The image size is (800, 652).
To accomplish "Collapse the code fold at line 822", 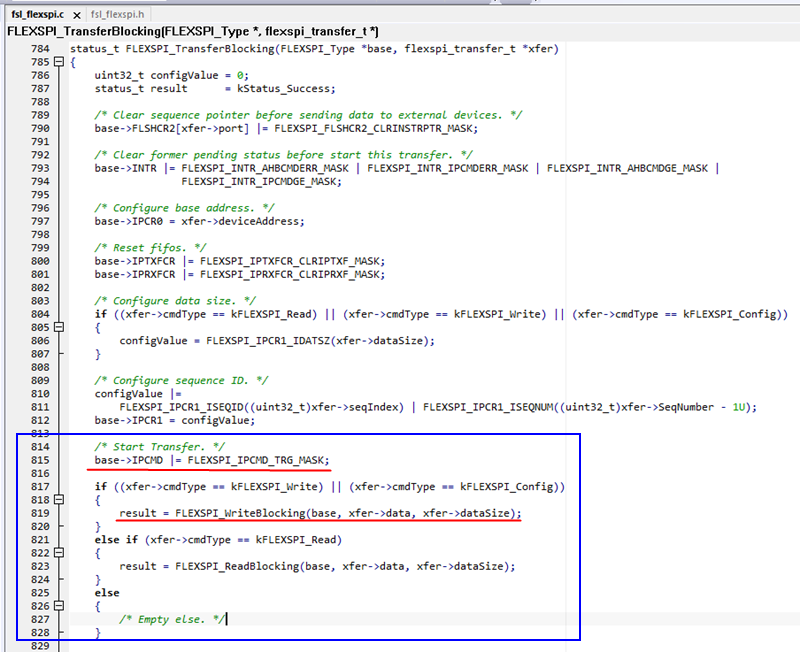I will 59,553.
